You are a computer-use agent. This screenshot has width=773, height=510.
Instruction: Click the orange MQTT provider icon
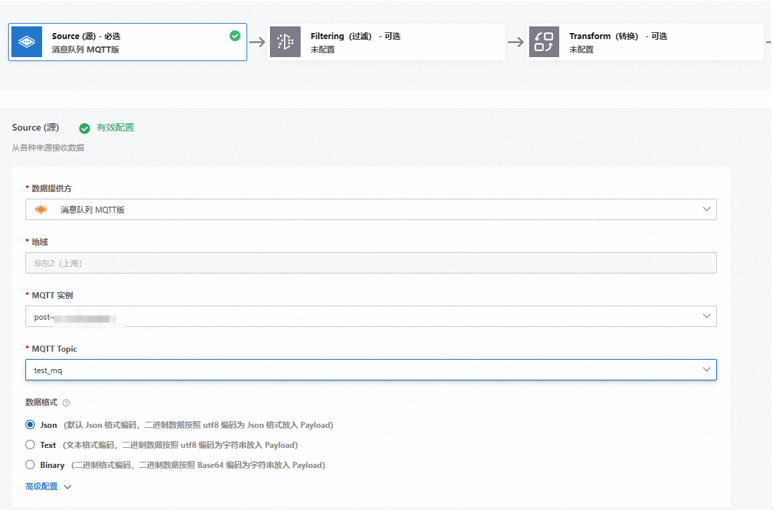click(x=41, y=210)
